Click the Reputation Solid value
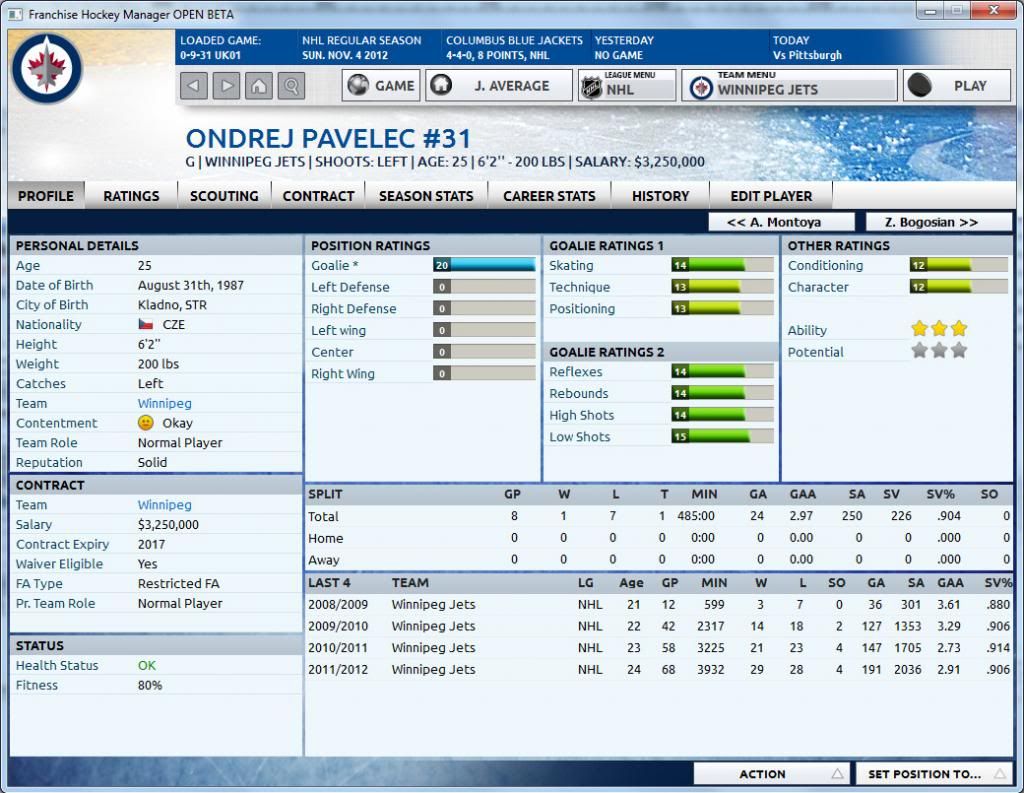1024x793 pixels. [152, 462]
